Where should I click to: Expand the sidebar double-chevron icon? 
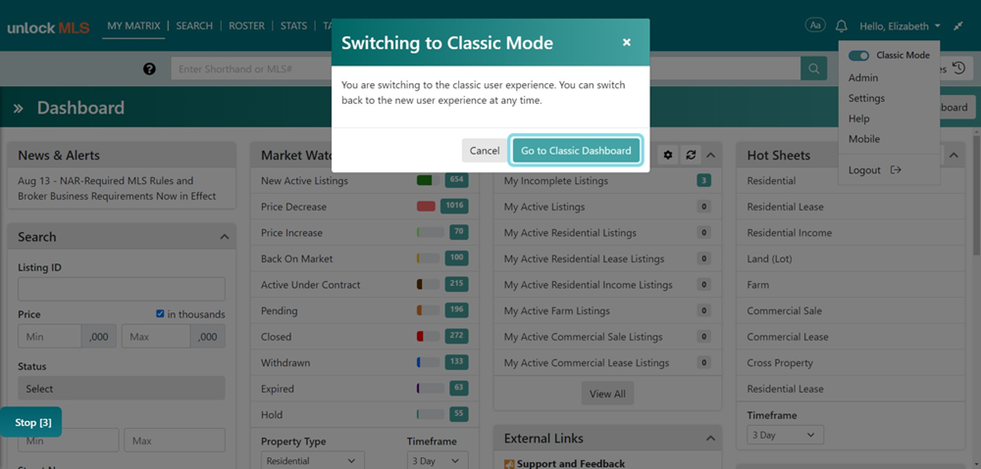coord(18,108)
